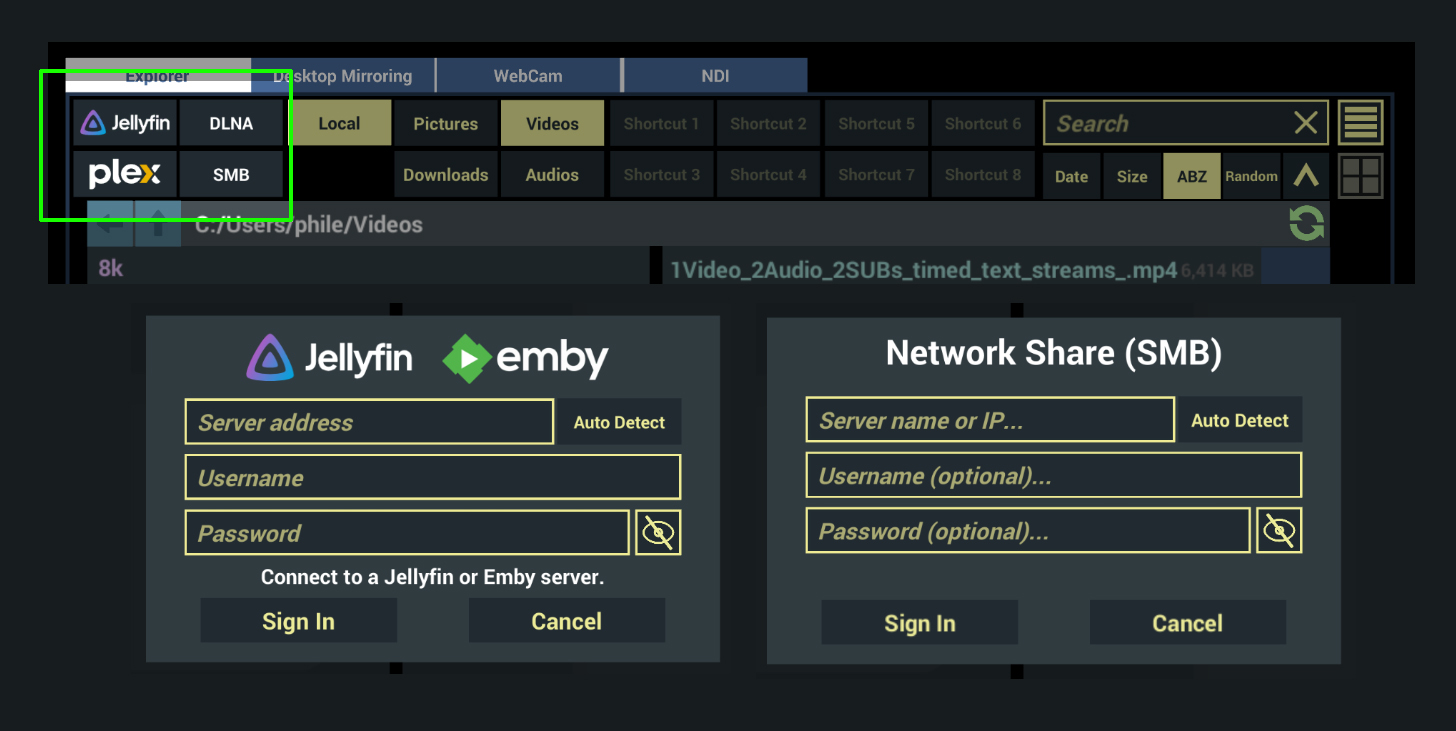Click the Jellyfin Server address field

pyautogui.click(x=369, y=422)
